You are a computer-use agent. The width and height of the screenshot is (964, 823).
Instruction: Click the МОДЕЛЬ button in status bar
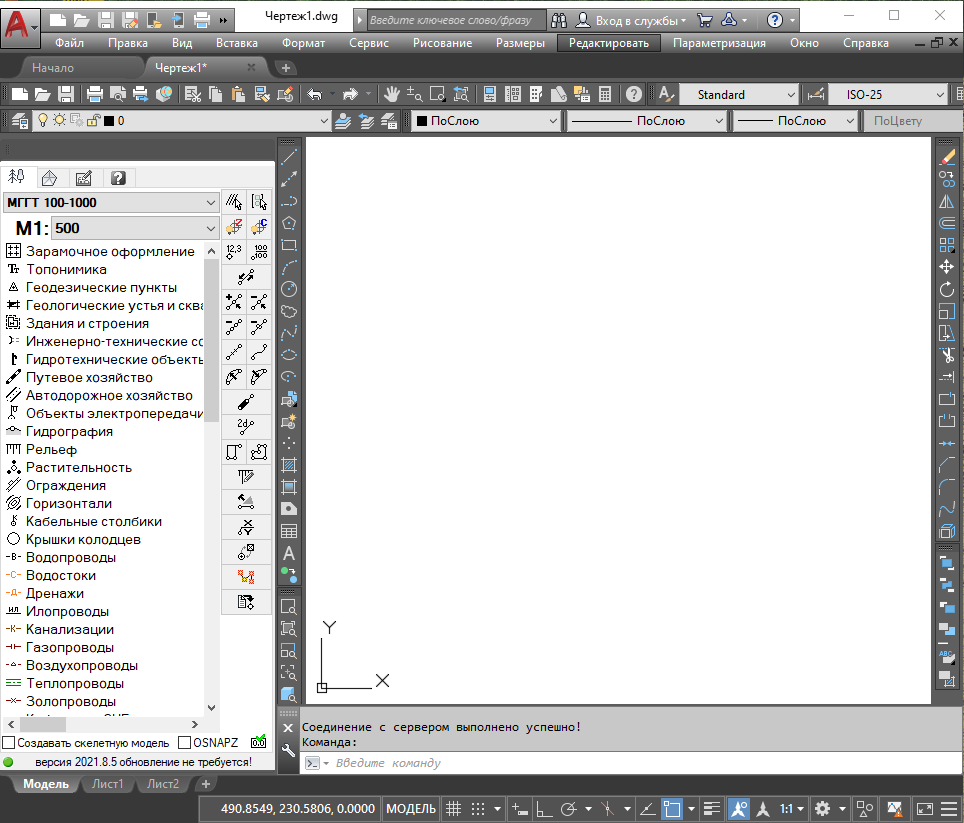coord(410,808)
